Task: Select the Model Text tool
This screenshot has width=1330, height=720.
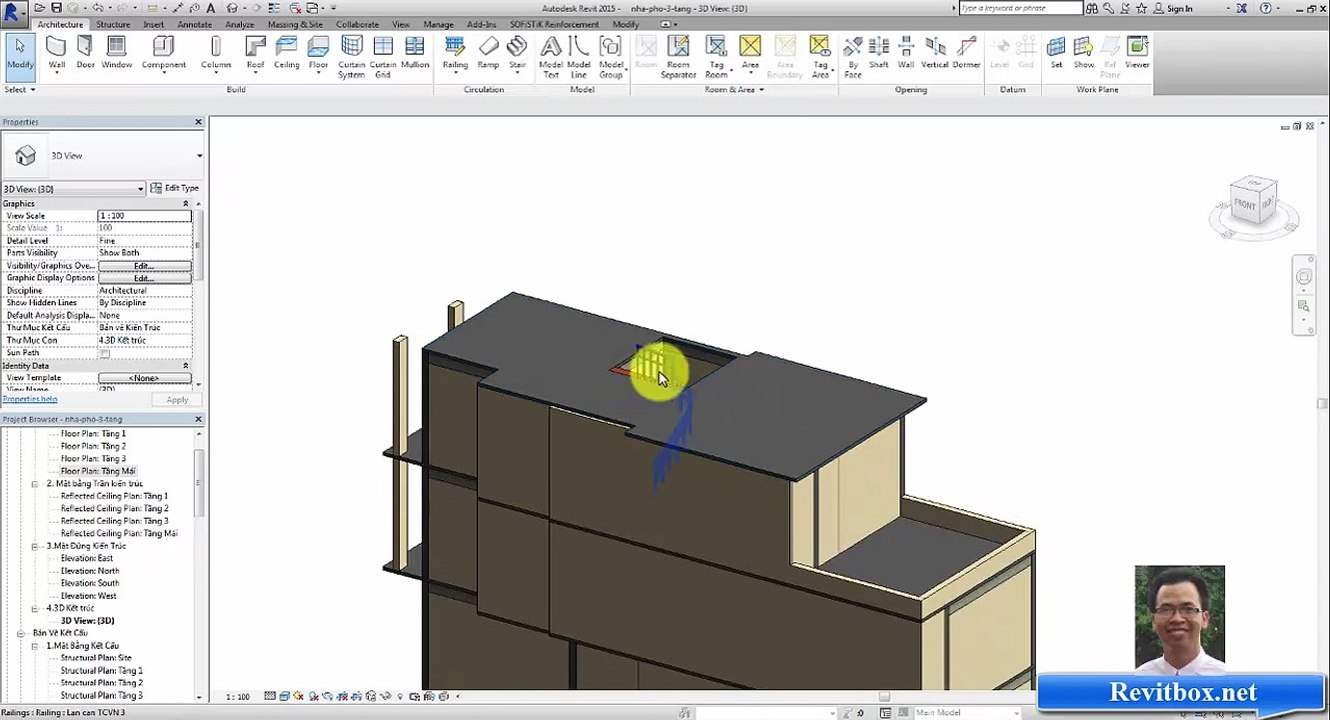Action: [x=551, y=58]
